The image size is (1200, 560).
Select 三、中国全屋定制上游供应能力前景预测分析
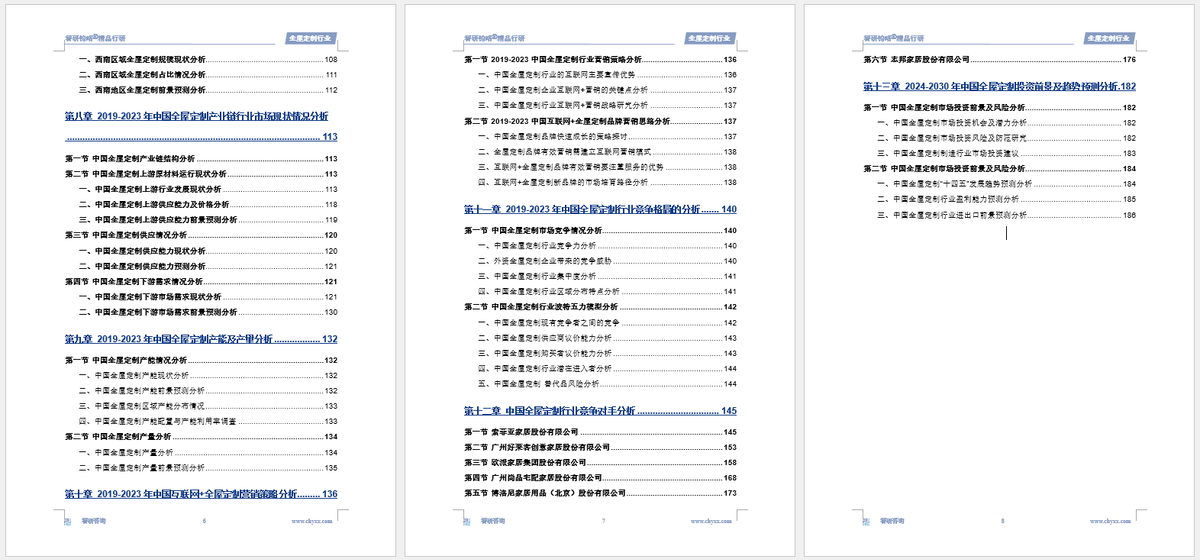(209, 219)
